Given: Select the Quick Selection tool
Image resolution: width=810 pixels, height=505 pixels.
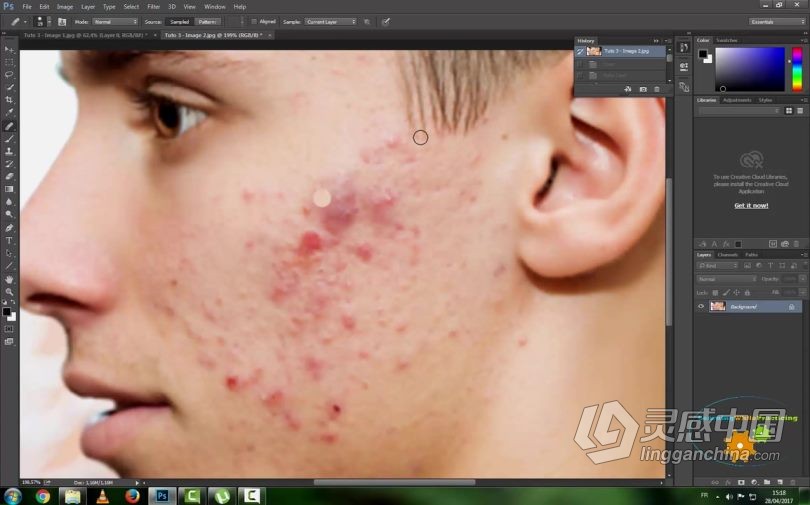Looking at the screenshot, I should [9, 88].
